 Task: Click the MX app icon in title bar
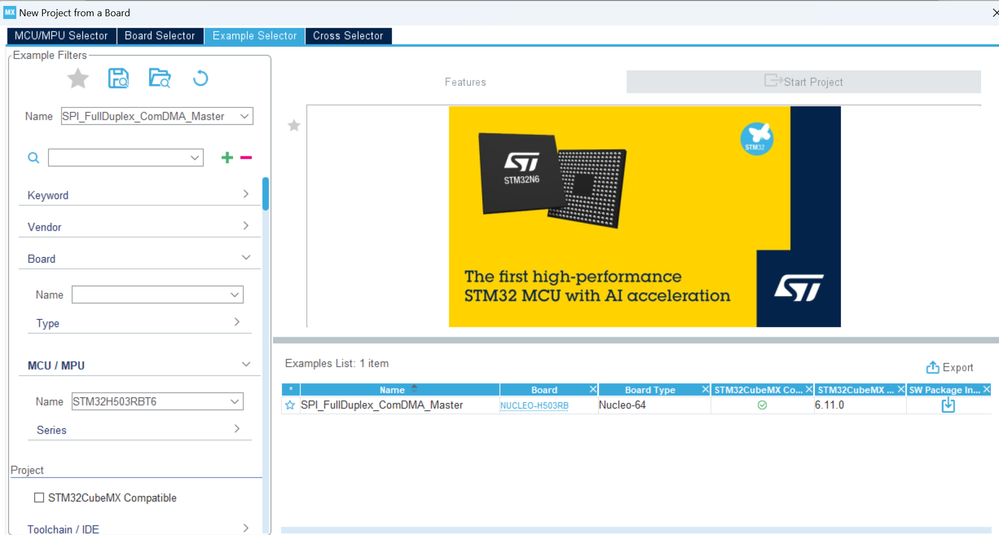click(x=10, y=12)
